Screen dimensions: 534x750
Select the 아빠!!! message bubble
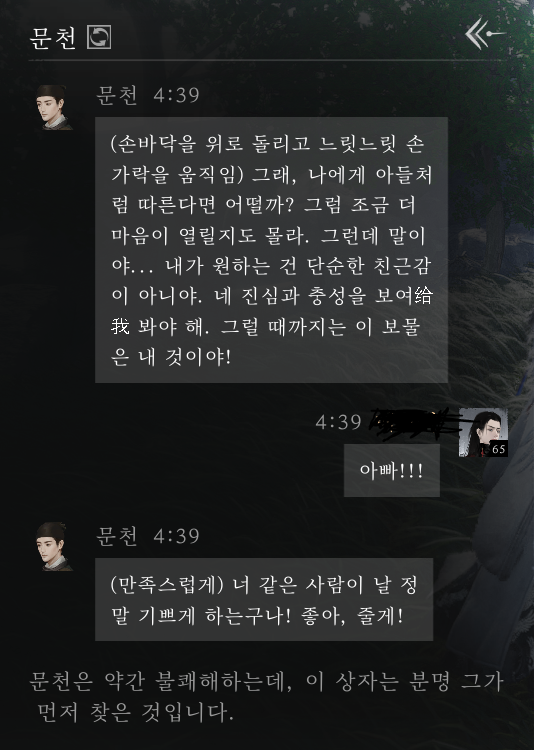point(391,471)
